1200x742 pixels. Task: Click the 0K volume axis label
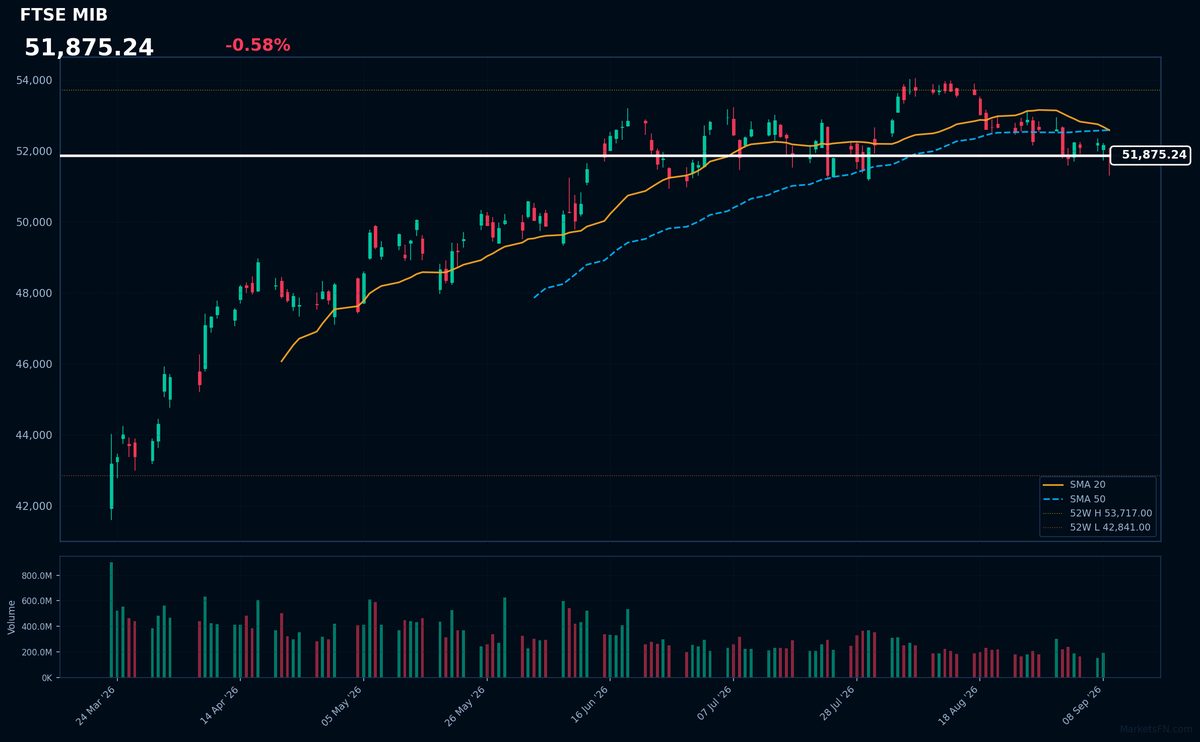(47, 677)
